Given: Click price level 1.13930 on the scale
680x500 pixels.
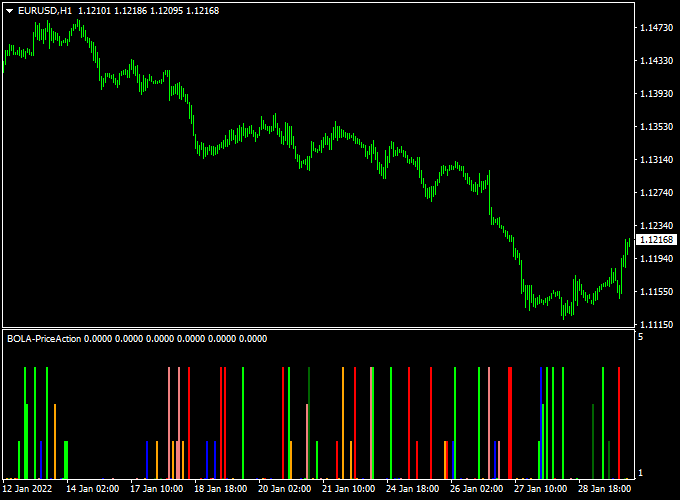Looking at the screenshot, I should tap(657, 94).
